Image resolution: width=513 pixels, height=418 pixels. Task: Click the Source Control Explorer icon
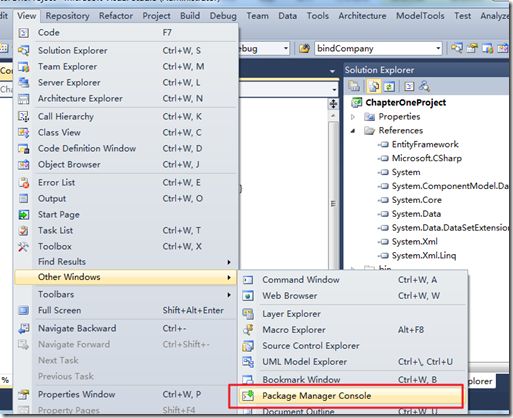248,346
